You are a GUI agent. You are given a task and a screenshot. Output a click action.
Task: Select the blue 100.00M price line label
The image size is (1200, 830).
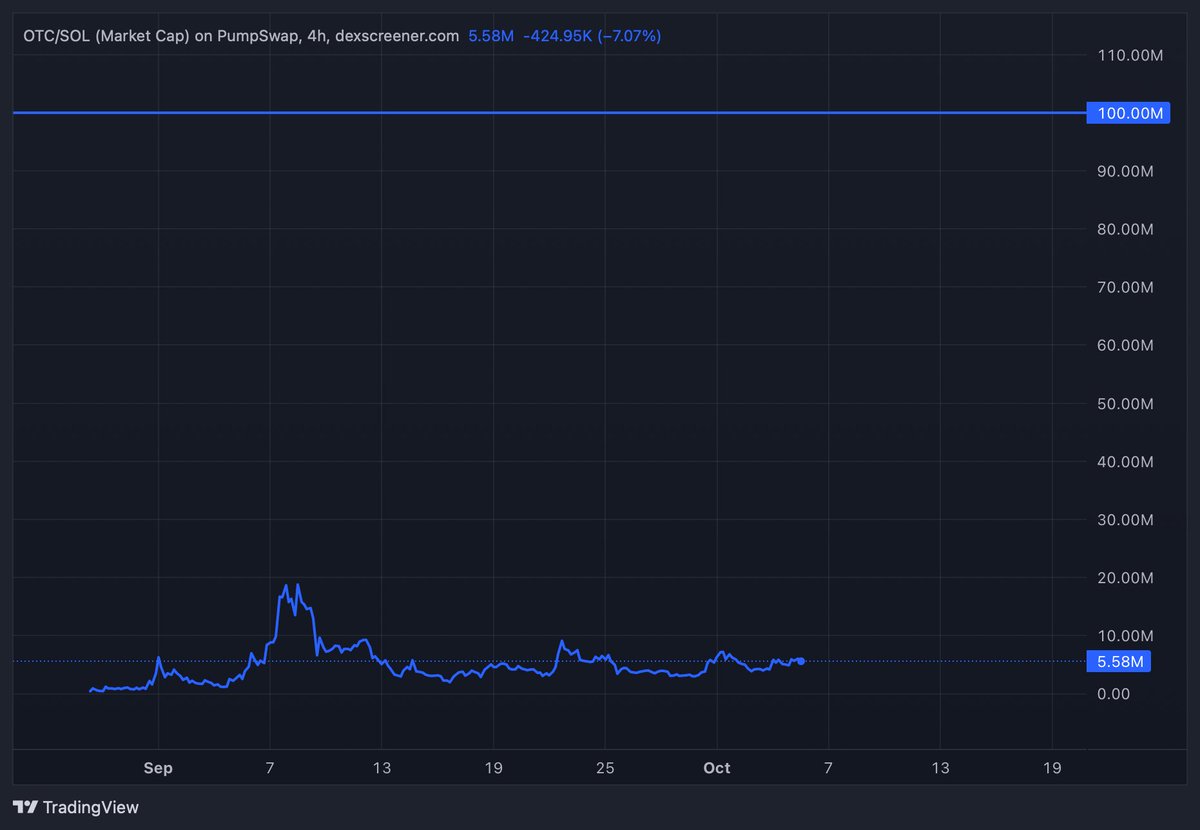[x=1128, y=113]
